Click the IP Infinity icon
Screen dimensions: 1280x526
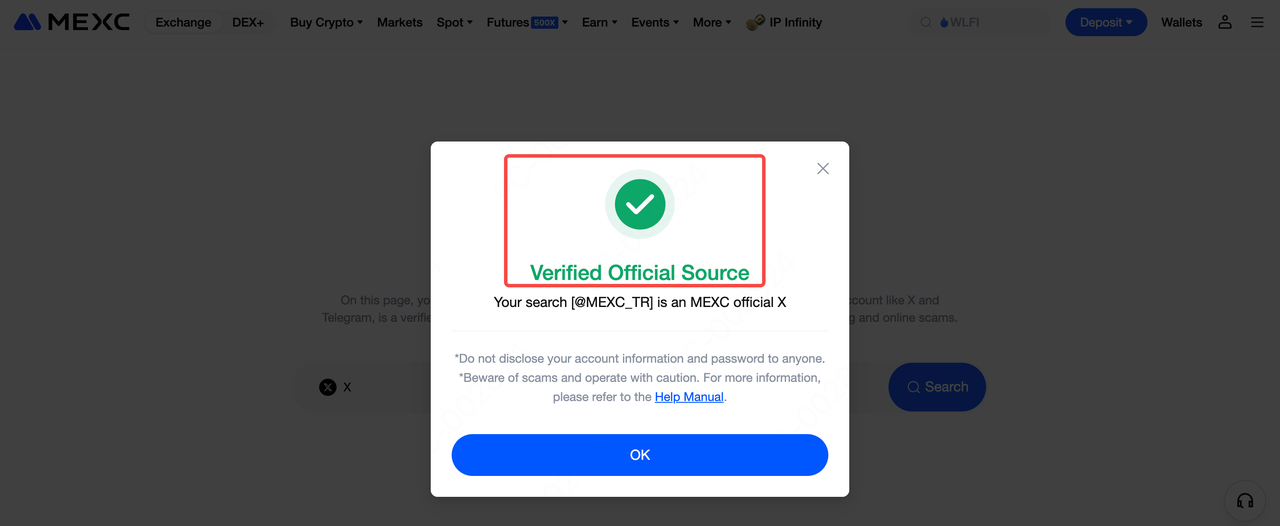[756, 22]
